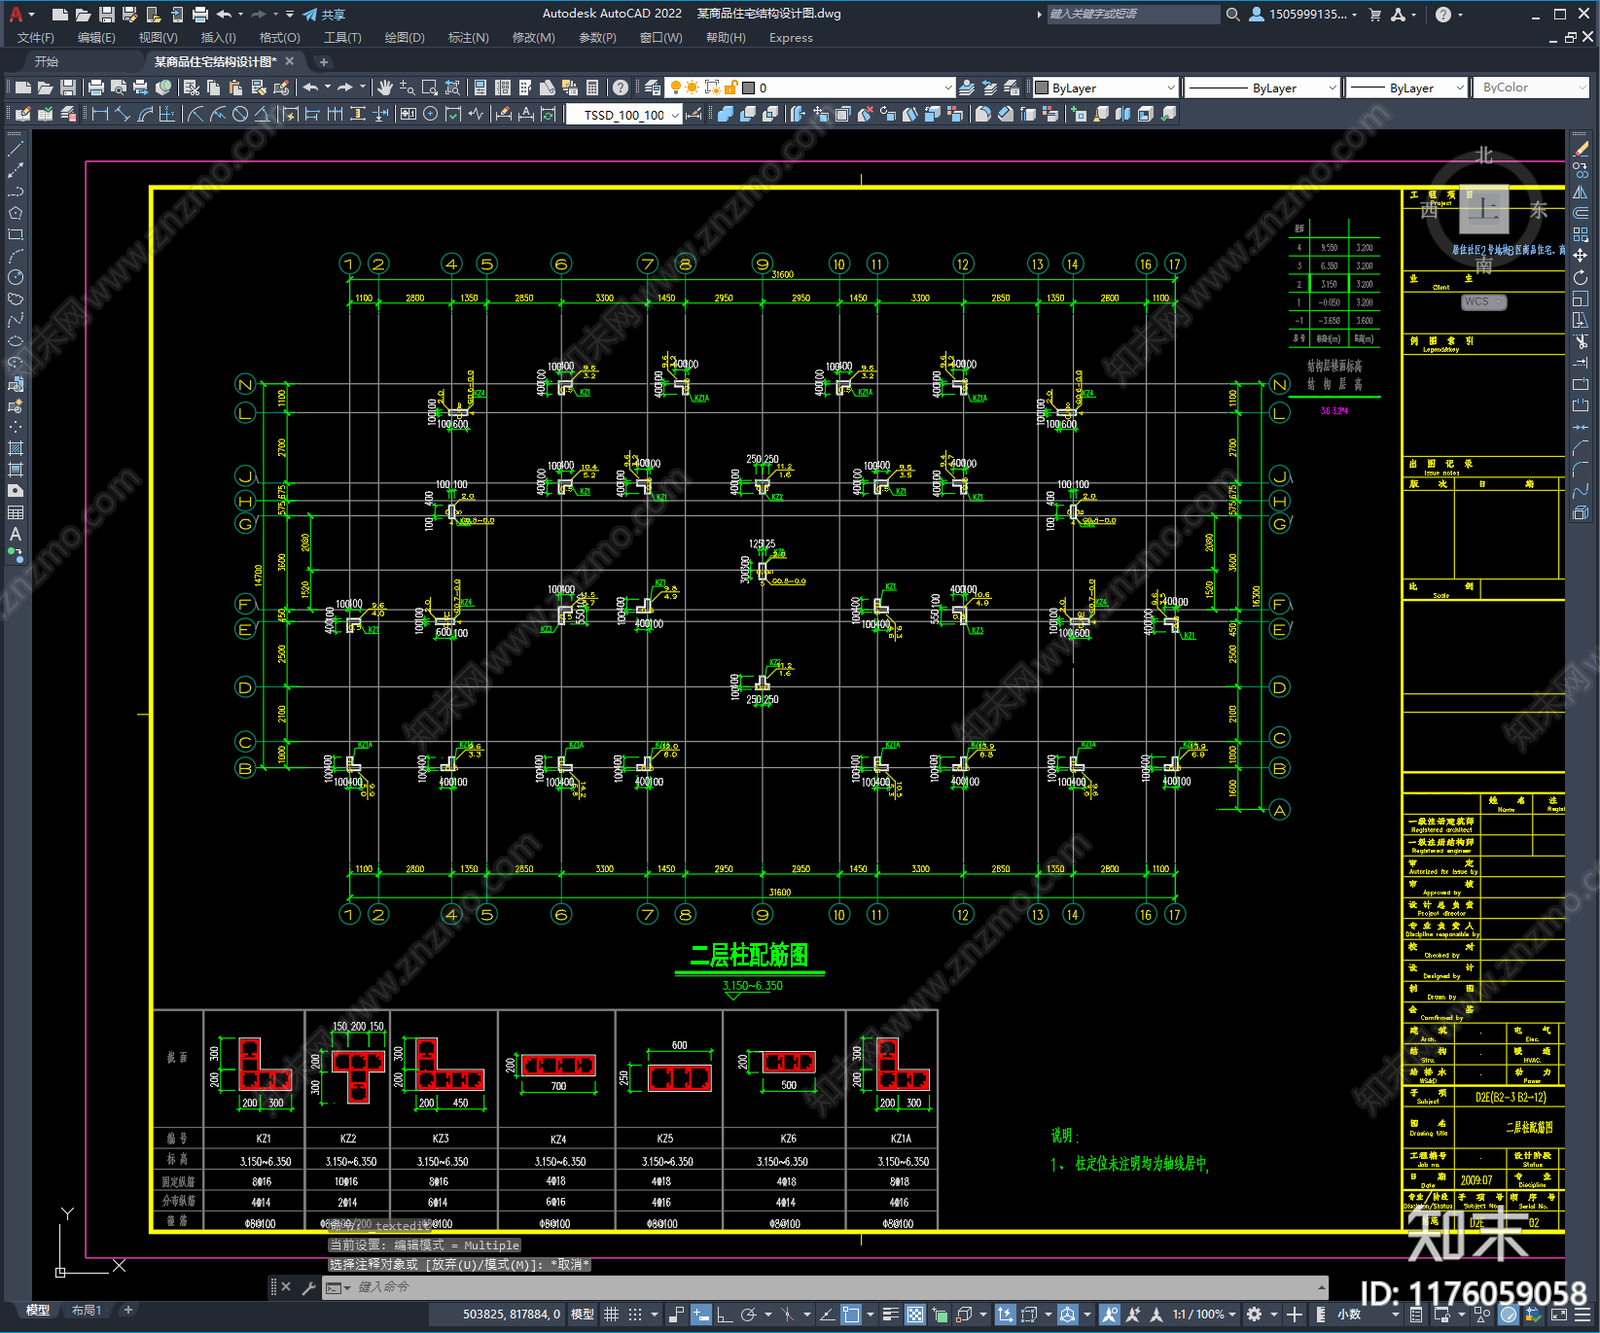Image resolution: width=1600 pixels, height=1333 pixels.
Task: Select the Multiline Text tool
Action: coord(15,534)
